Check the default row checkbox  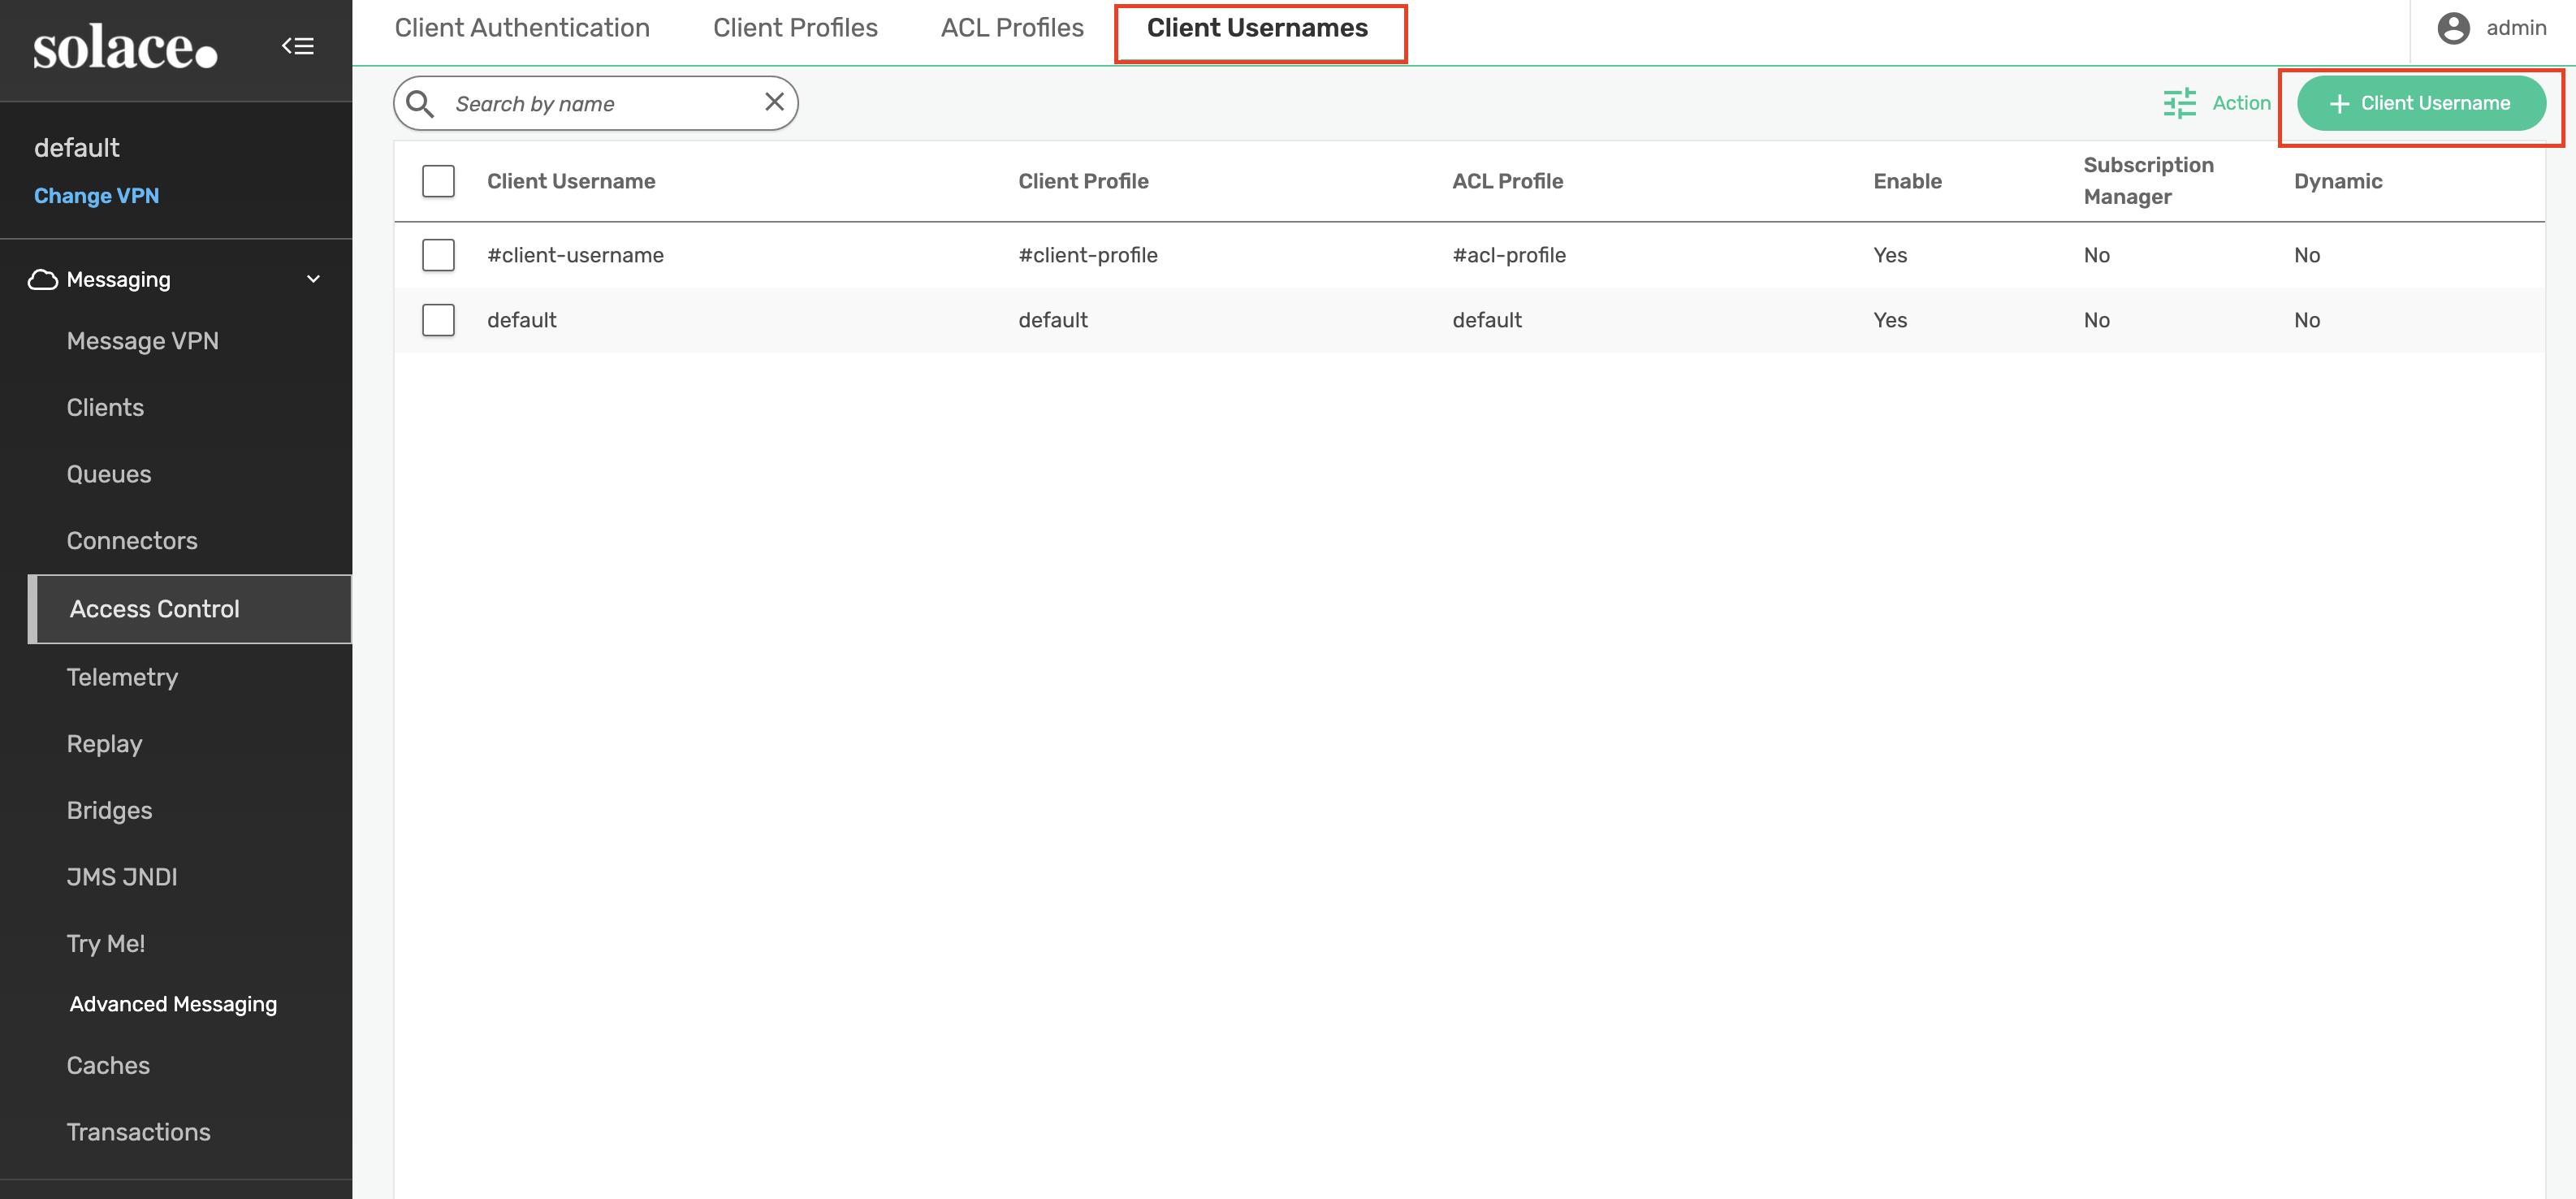(x=438, y=320)
